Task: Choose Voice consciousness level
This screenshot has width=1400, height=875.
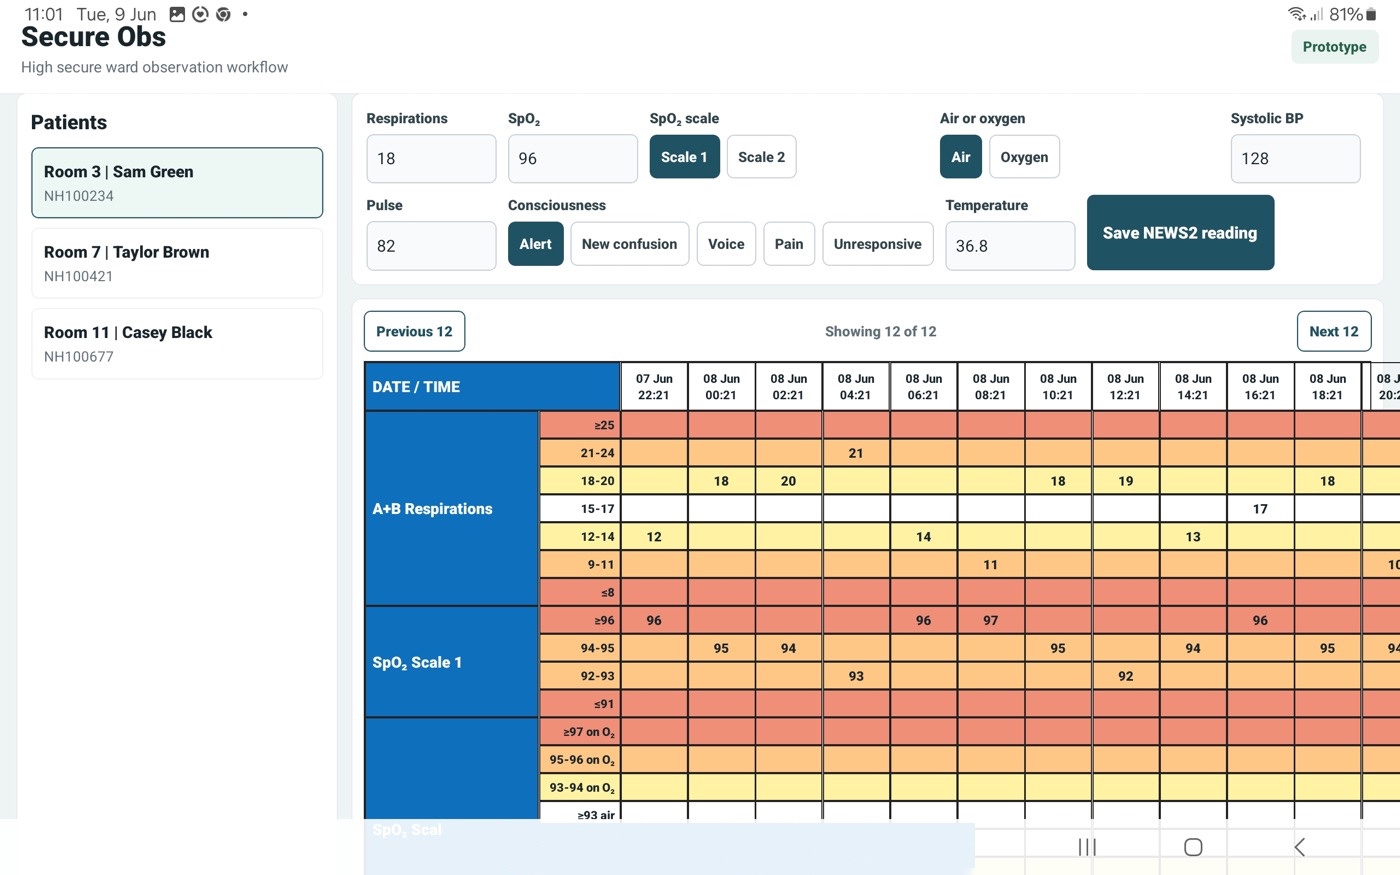Action: [726, 244]
